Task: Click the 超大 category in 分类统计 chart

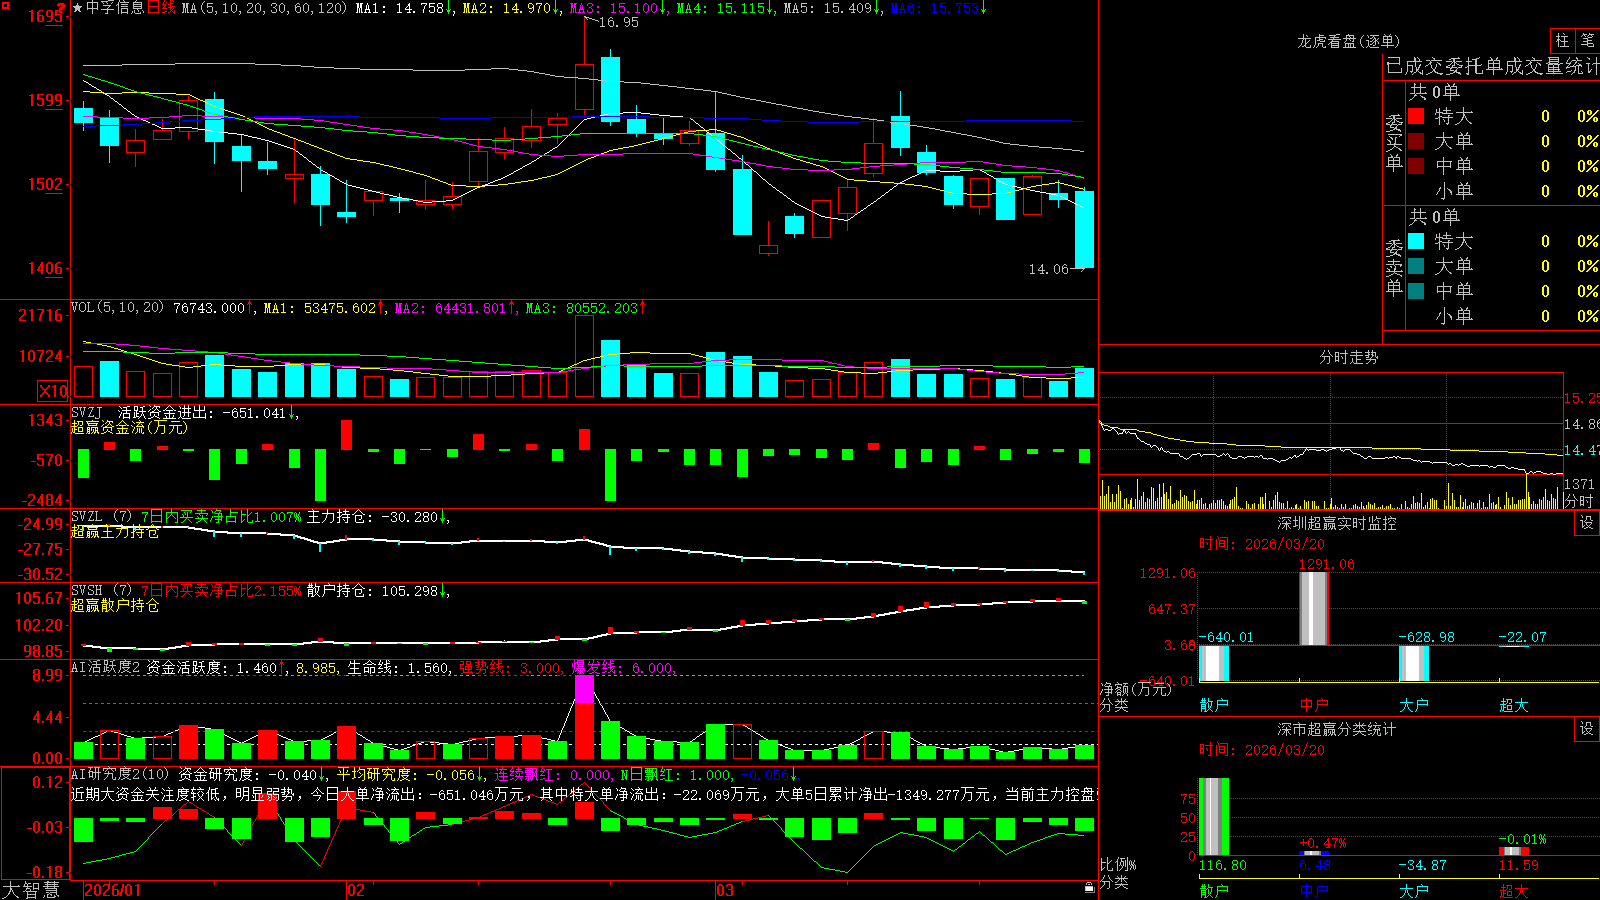Action: pos(1514,890)
